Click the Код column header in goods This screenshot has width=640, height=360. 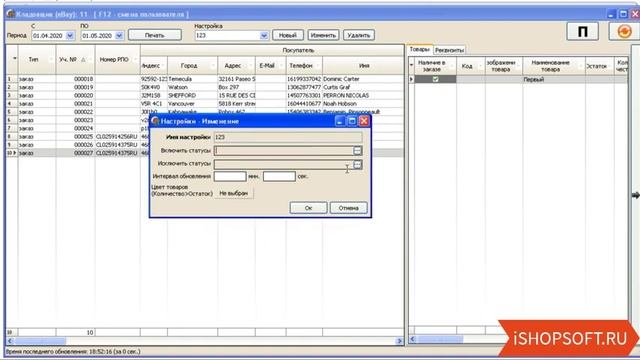(x=470, y=66)
